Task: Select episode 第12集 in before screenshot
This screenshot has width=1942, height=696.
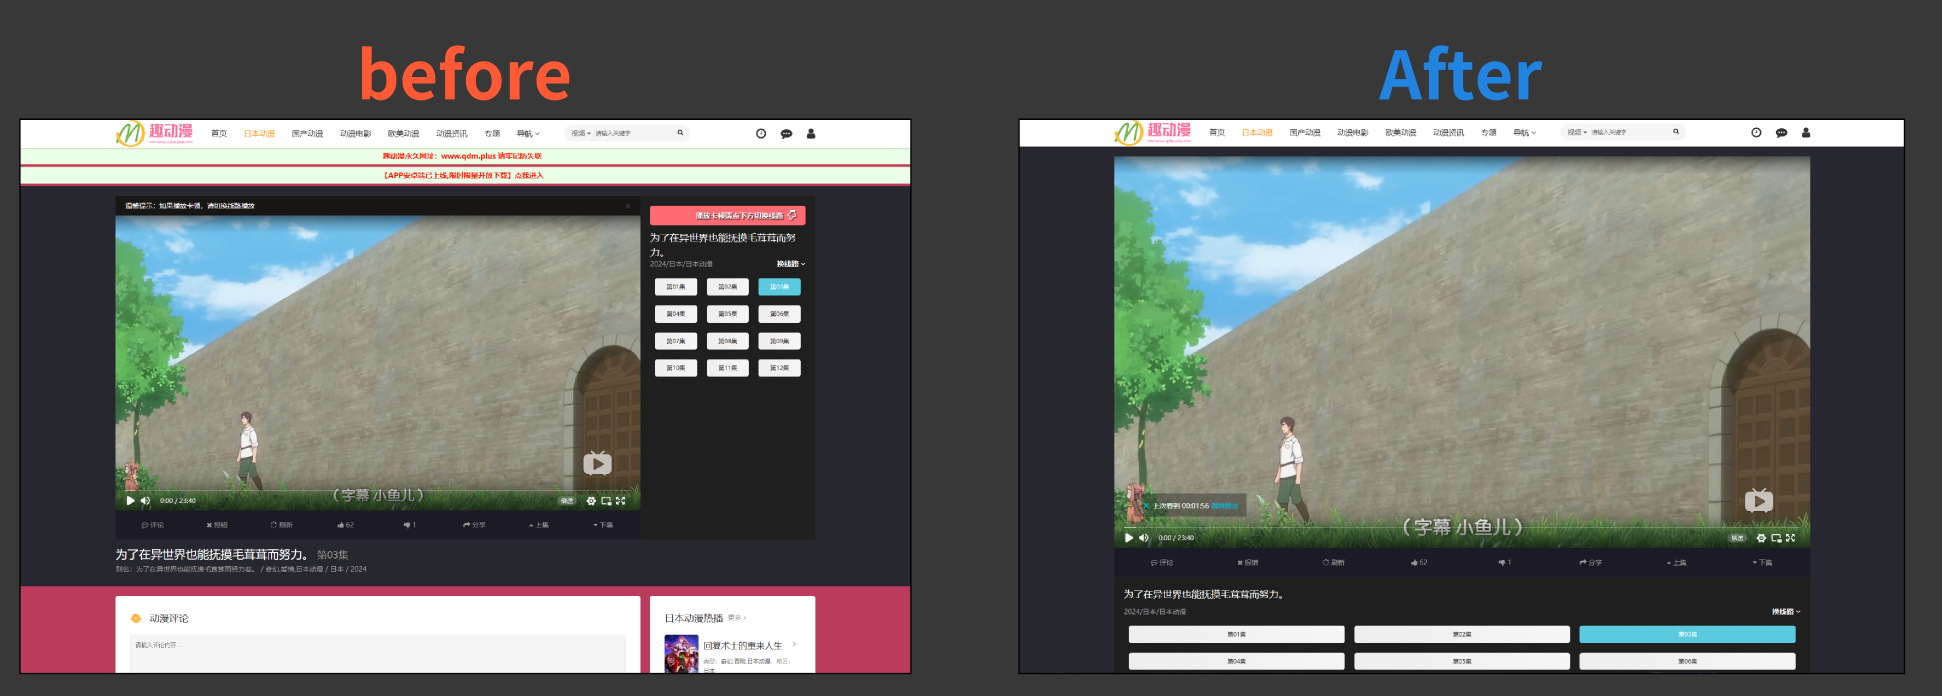Action: coord(779,368)
